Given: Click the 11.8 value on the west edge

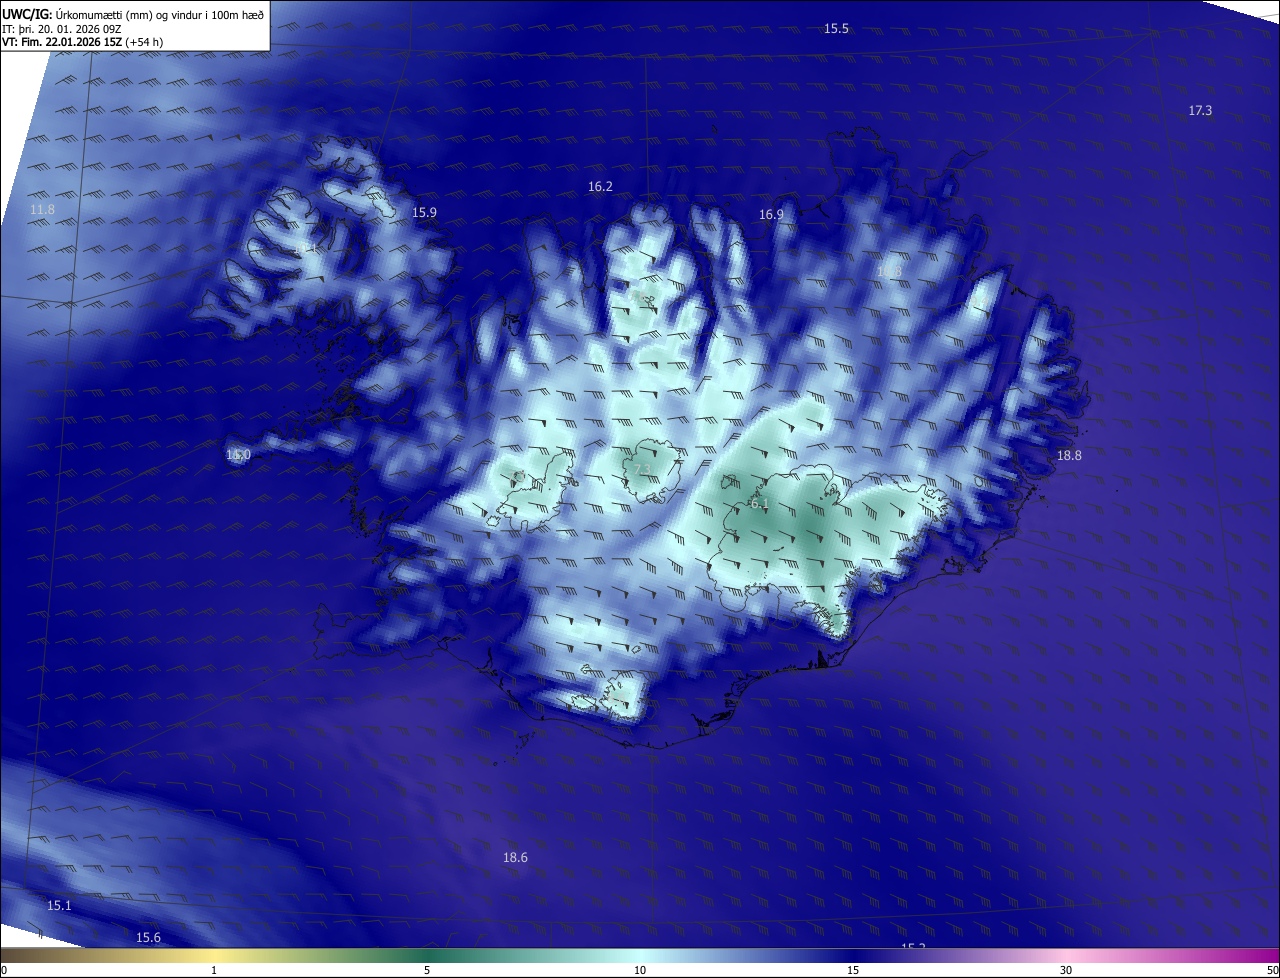Looking at the screenshot, I should (x=42, y=210).
